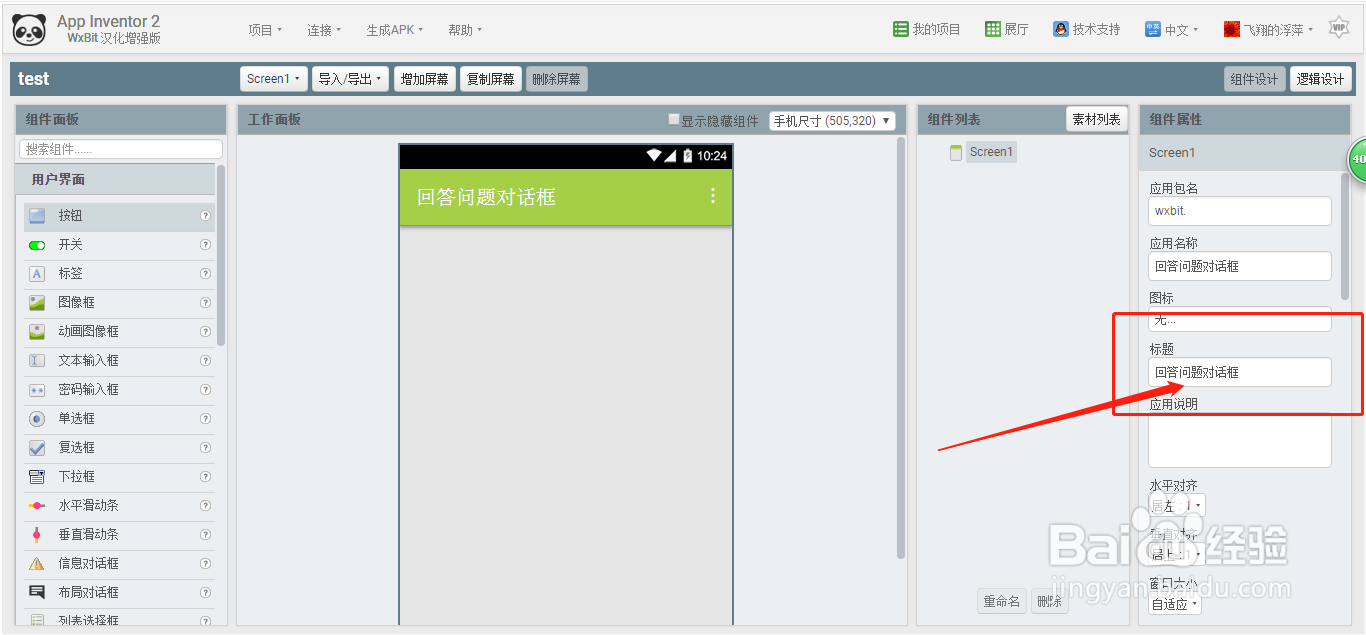Select the 单选框 radio component icon

pyautogui.click(x=37, y=419)
